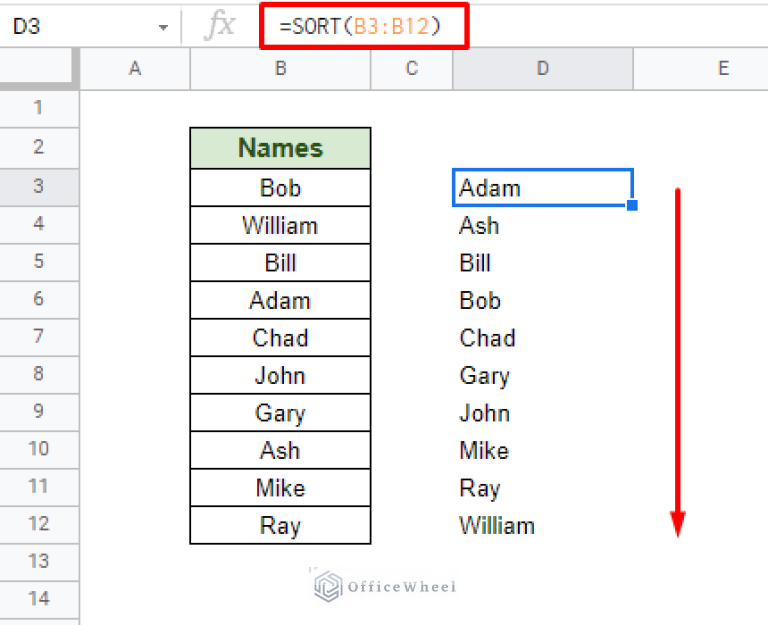Select cell B12 containing Ray
Viewport: 768px width, 625px height.
point(280,525)
